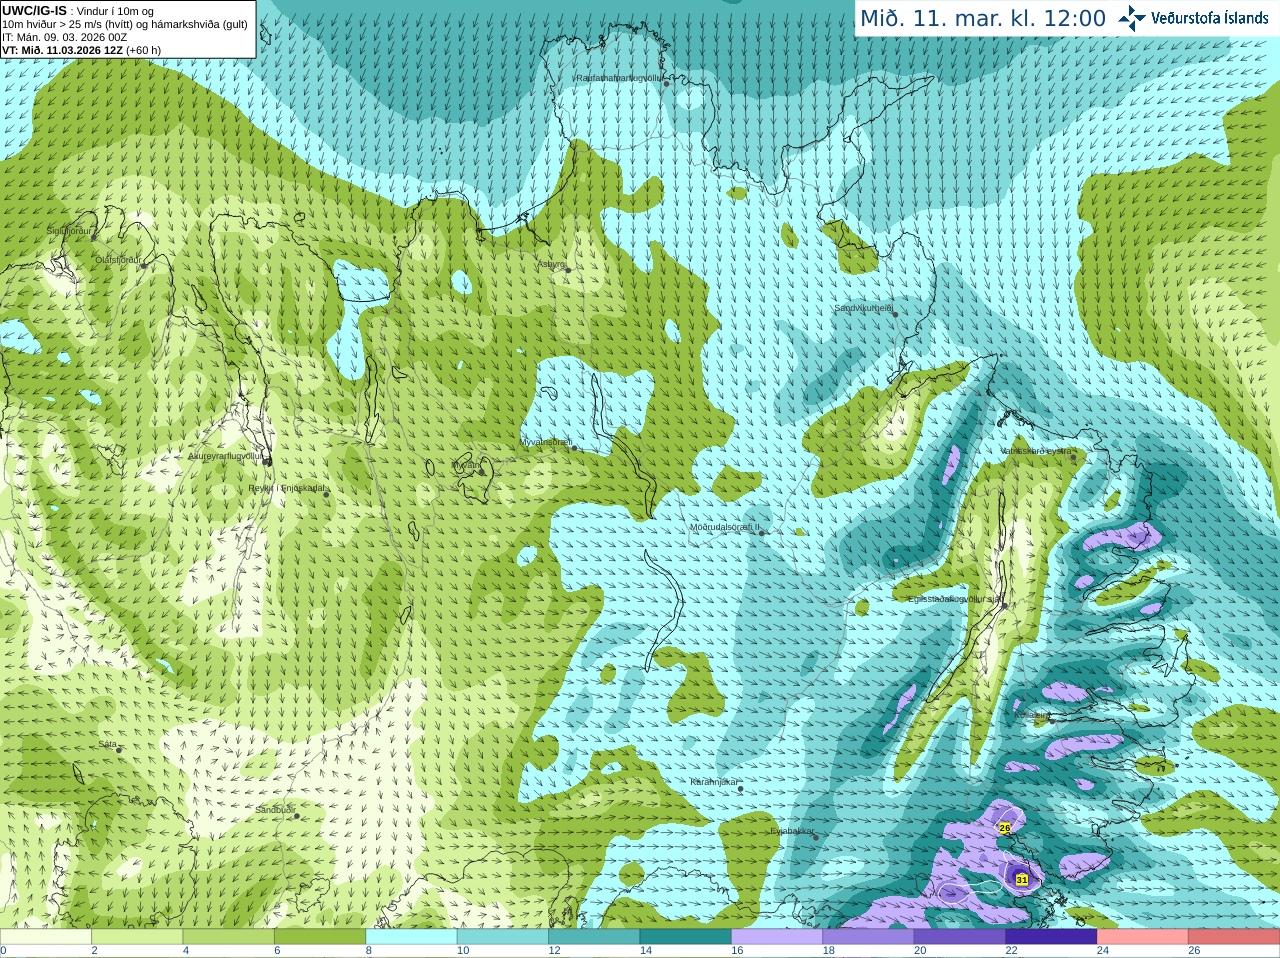Click the yellow gust marker labeled 31
Screen dimensions: 1280x958
pyautogui.click(x=1022, y=880)
